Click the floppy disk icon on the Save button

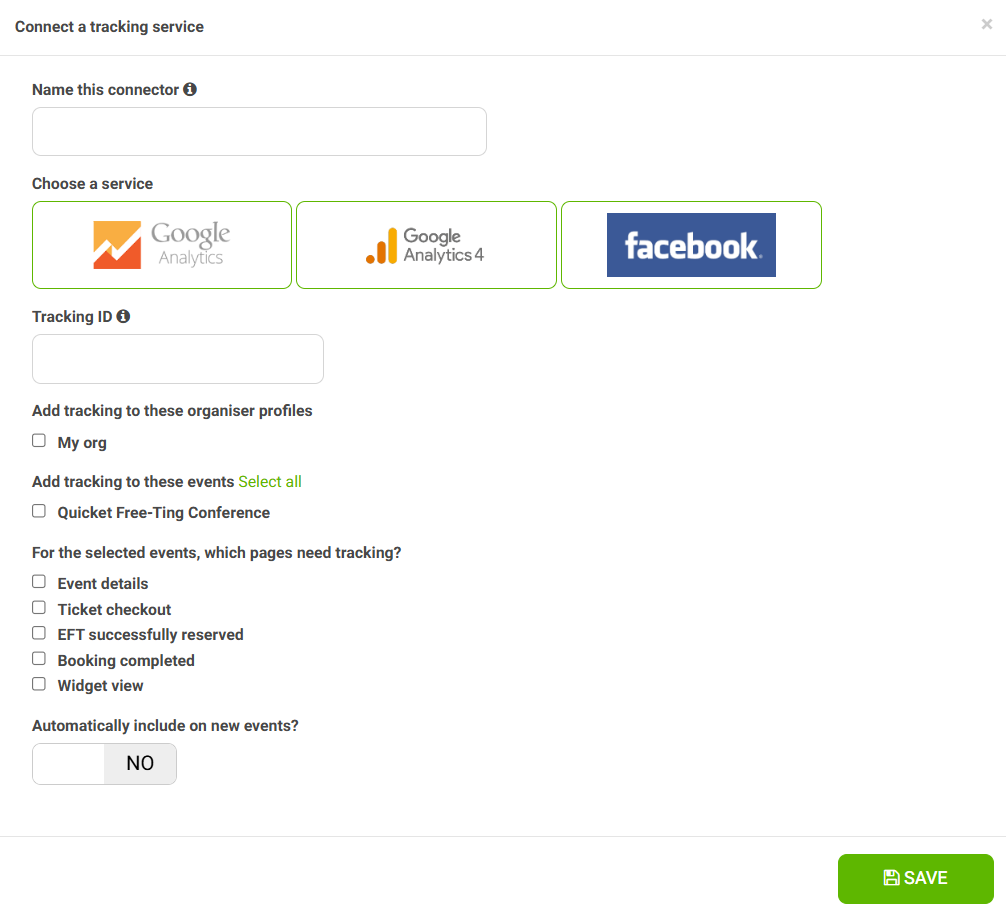pos(891,878)
